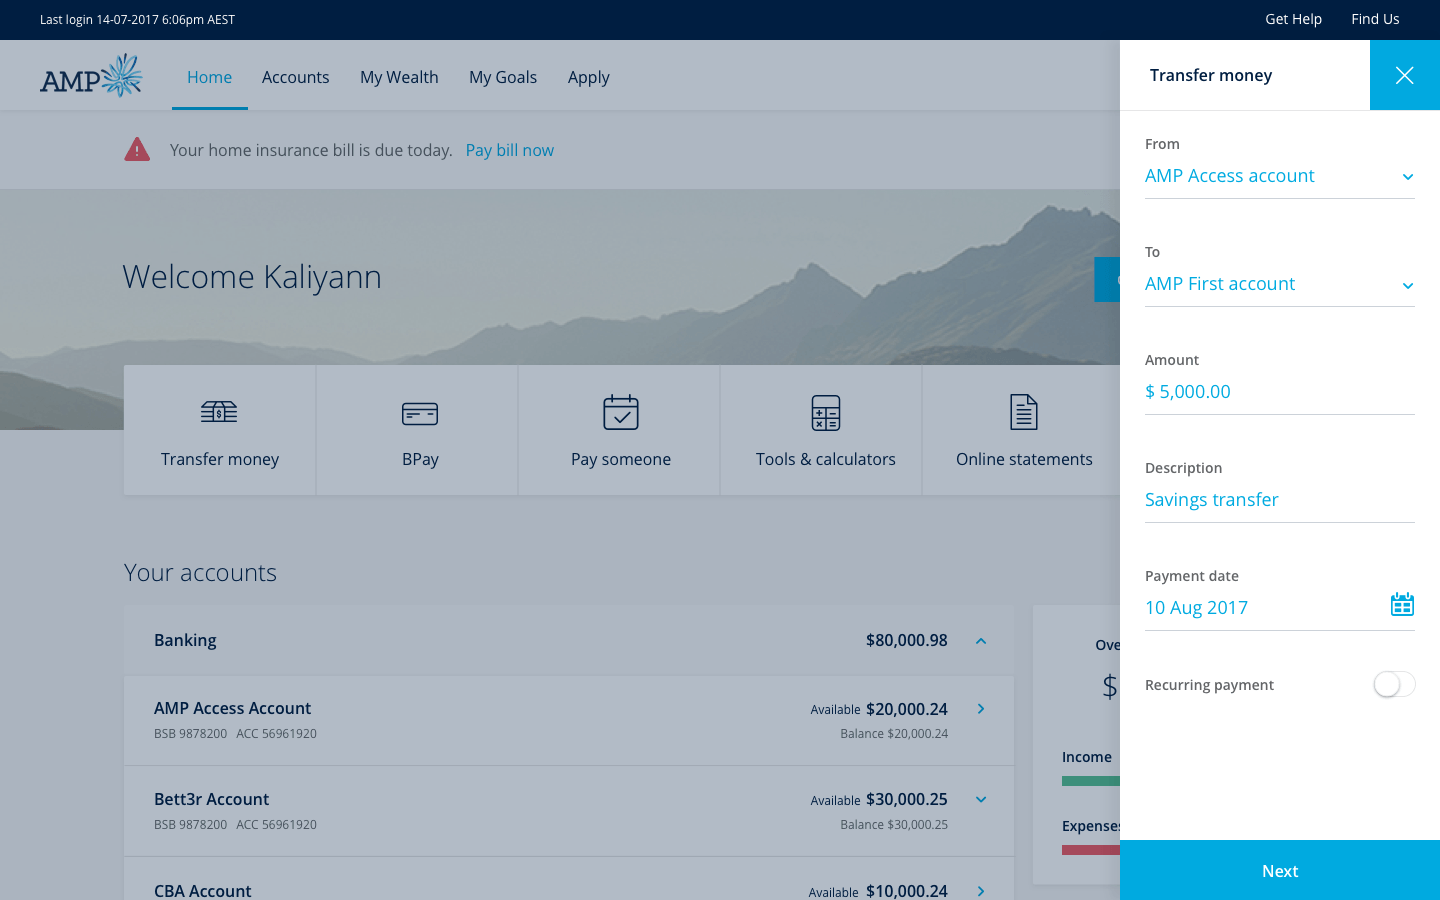Click the red warning triangle icon
1440x900 pixels.
coord(137,150)
